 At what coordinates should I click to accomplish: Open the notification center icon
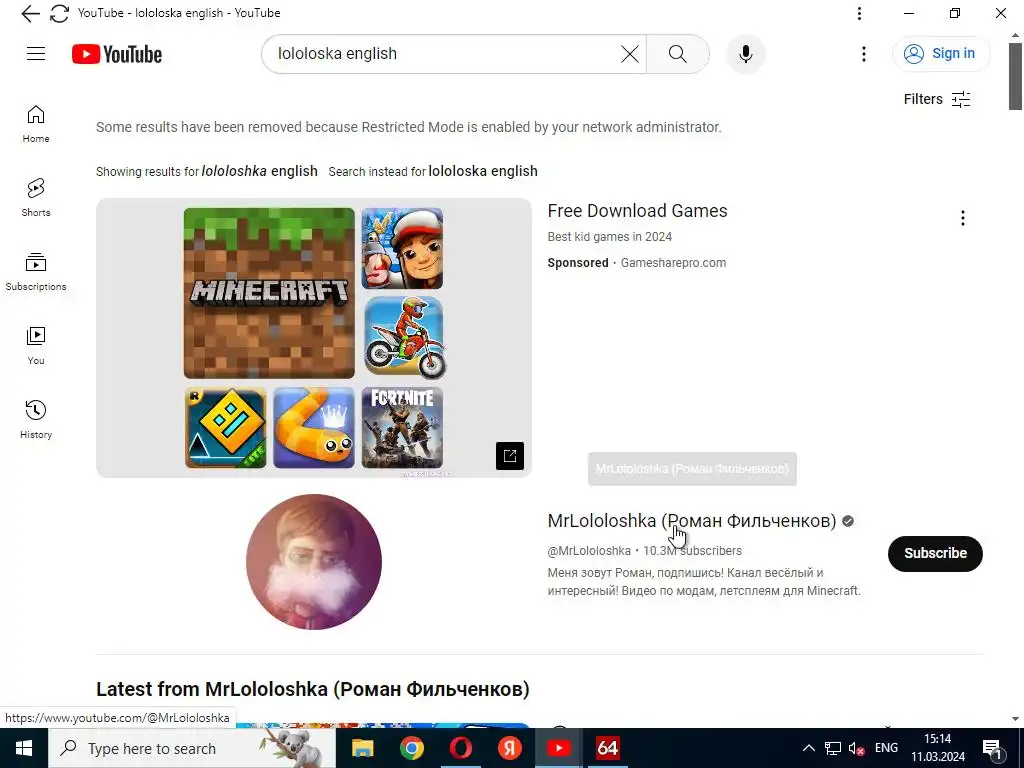[993, 748]
